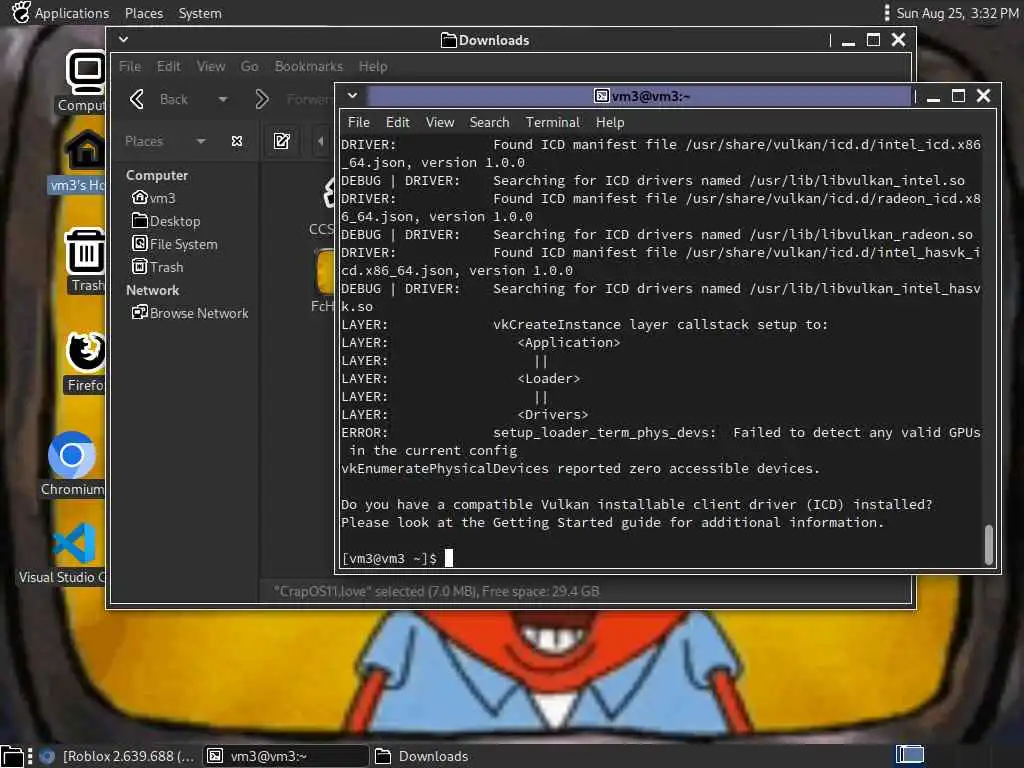
Task: Click workspace switcher in bottom panel
Action: pos(909,755)
